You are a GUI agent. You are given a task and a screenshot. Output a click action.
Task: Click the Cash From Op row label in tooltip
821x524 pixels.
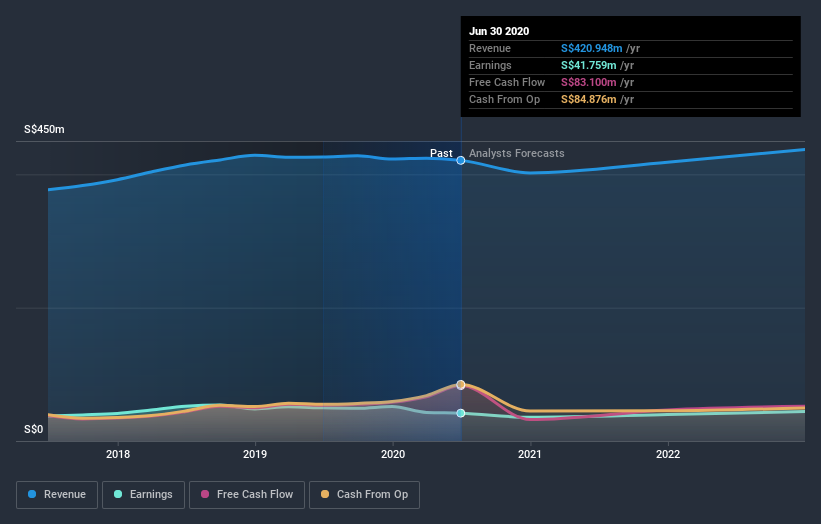coord(504,99)
